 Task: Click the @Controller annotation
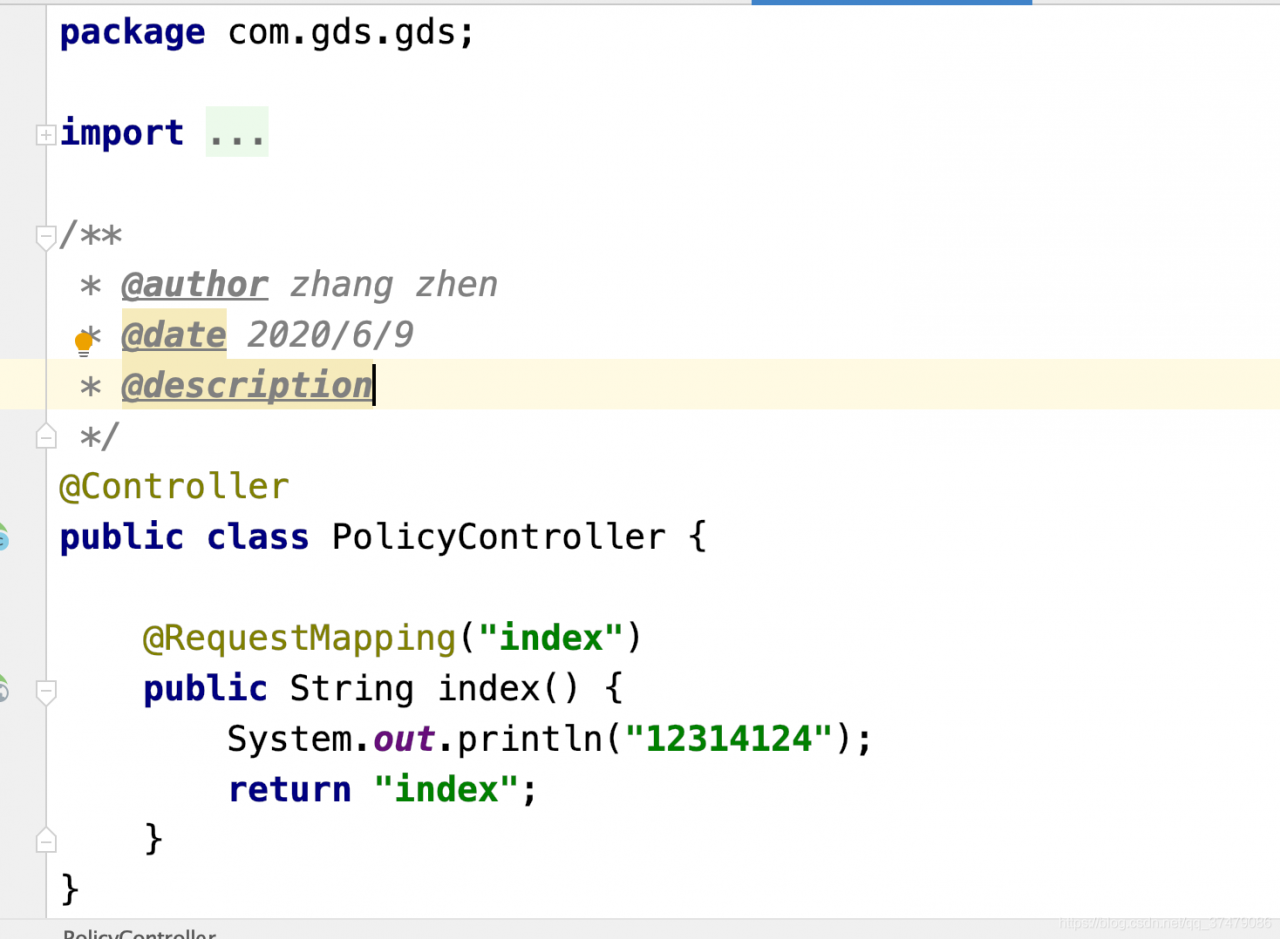tap(174, 487)
